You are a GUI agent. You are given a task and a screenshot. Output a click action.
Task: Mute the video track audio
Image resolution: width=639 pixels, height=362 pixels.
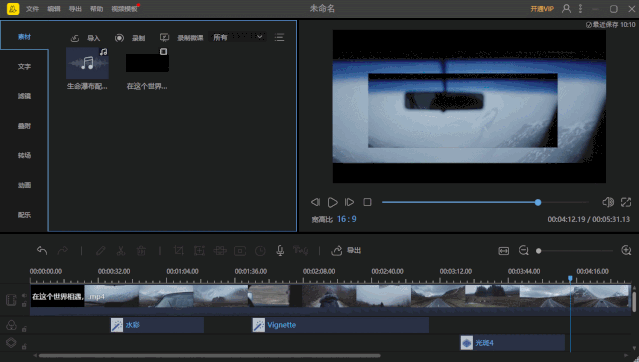tap(24, 296)
